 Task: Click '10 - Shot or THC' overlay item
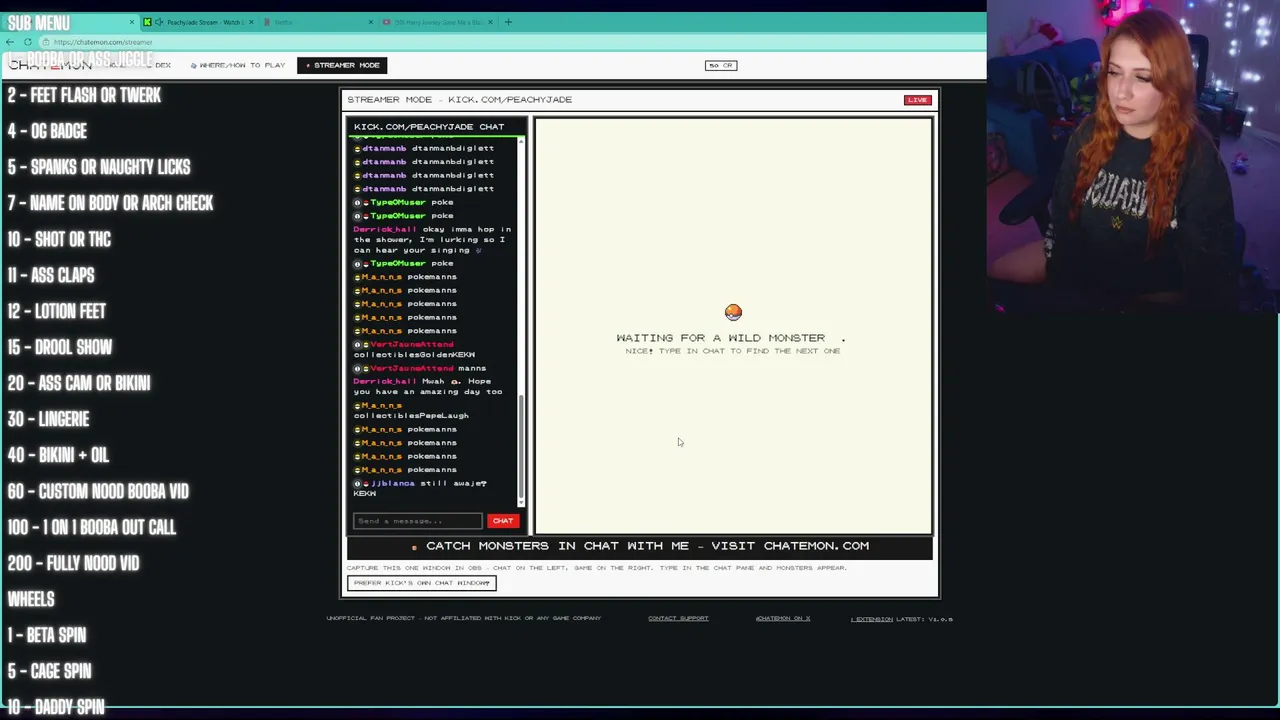click(59, 239)
